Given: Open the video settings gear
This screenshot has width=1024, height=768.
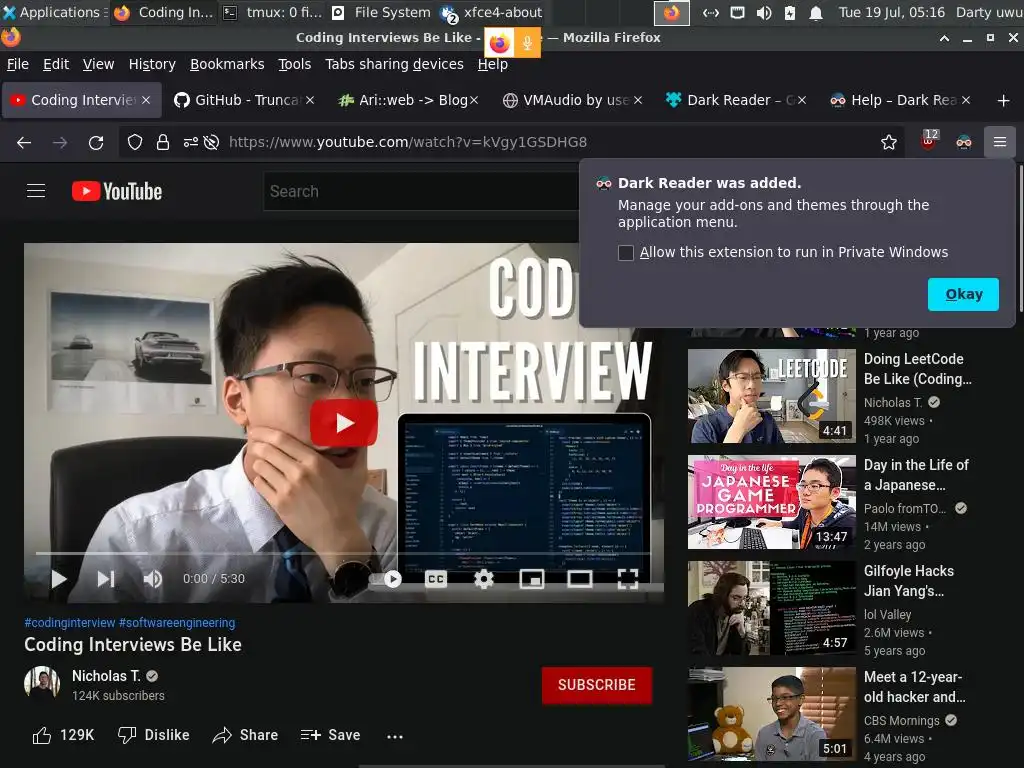Looking at the screenshot, I should [x=483, y=579].
